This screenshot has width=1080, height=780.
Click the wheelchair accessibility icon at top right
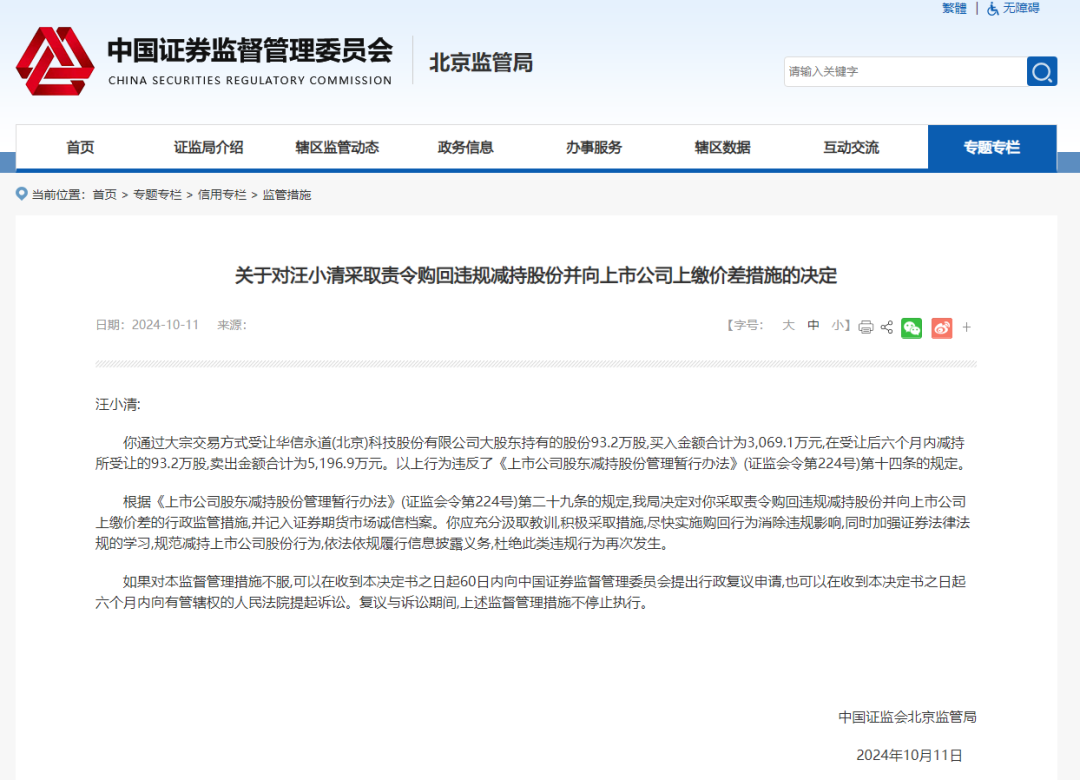(x=992, y=9)
